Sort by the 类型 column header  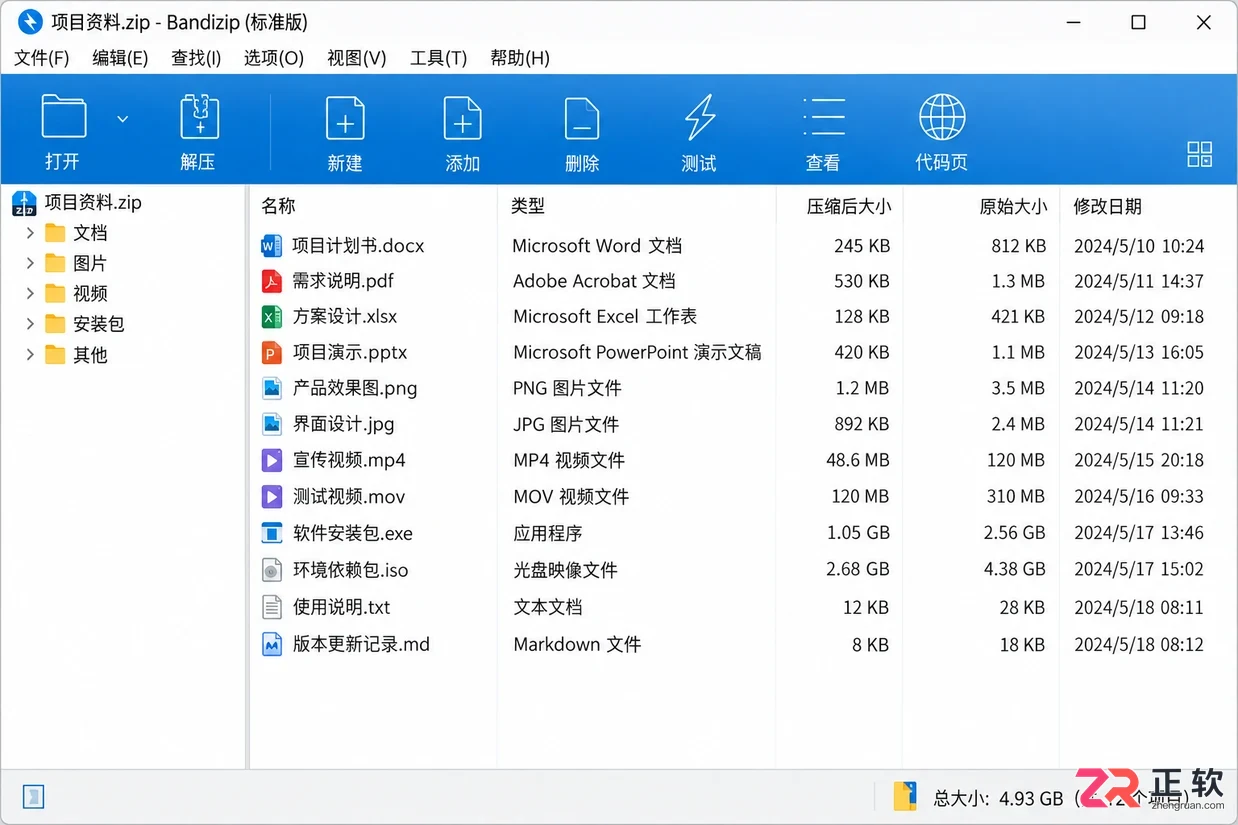tap(528, 206)
